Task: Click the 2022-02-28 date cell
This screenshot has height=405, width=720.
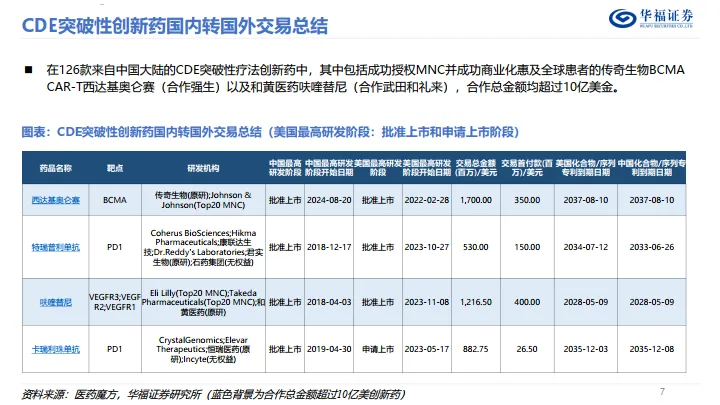Action: point(427,200)
